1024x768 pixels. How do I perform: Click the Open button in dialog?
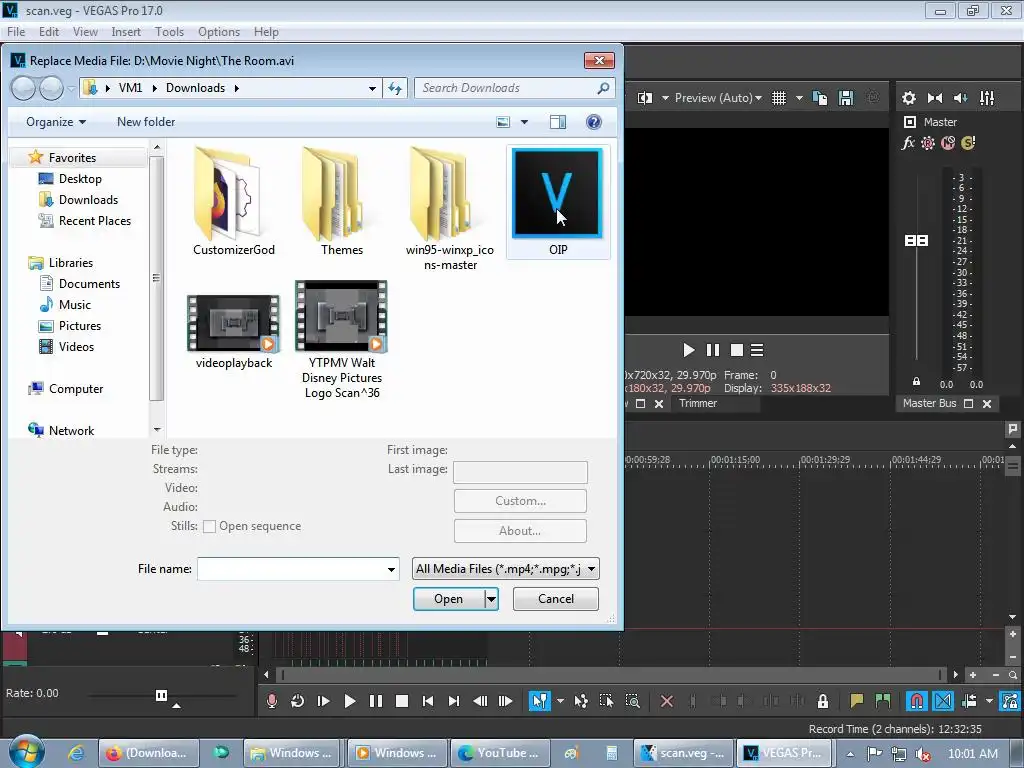449,599
